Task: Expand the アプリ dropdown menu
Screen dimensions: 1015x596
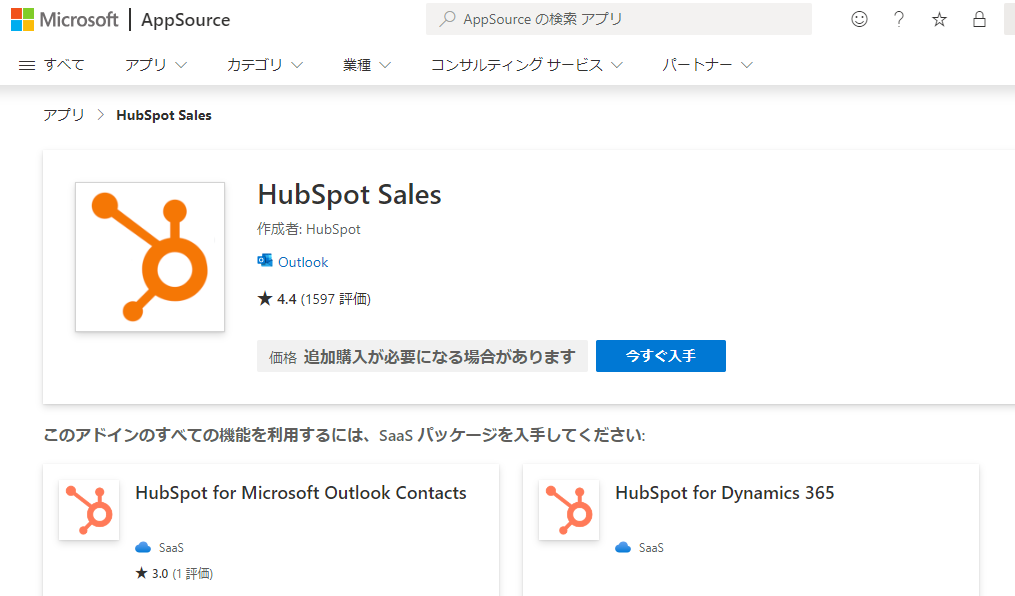Action: [x=155, y=65]
